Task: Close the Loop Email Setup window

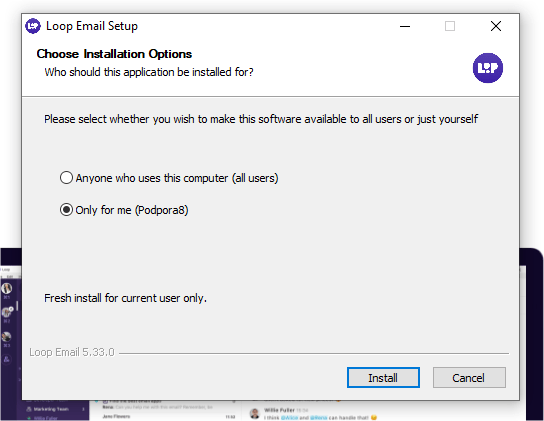Action: pyautogui.click(x=496, y=26)
